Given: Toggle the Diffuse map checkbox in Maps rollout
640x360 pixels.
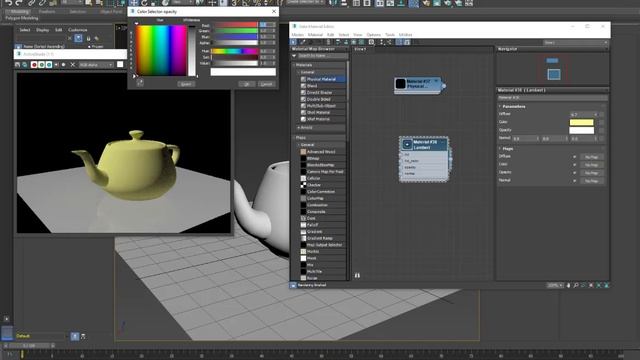Looking at the screenshot, I should click(575, 157).
